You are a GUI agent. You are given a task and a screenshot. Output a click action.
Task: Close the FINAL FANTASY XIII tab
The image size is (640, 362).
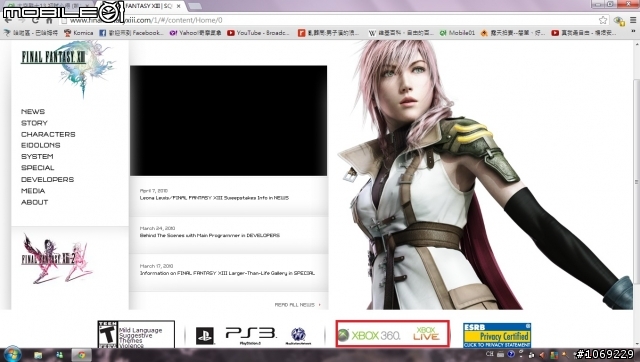[178, 6]
